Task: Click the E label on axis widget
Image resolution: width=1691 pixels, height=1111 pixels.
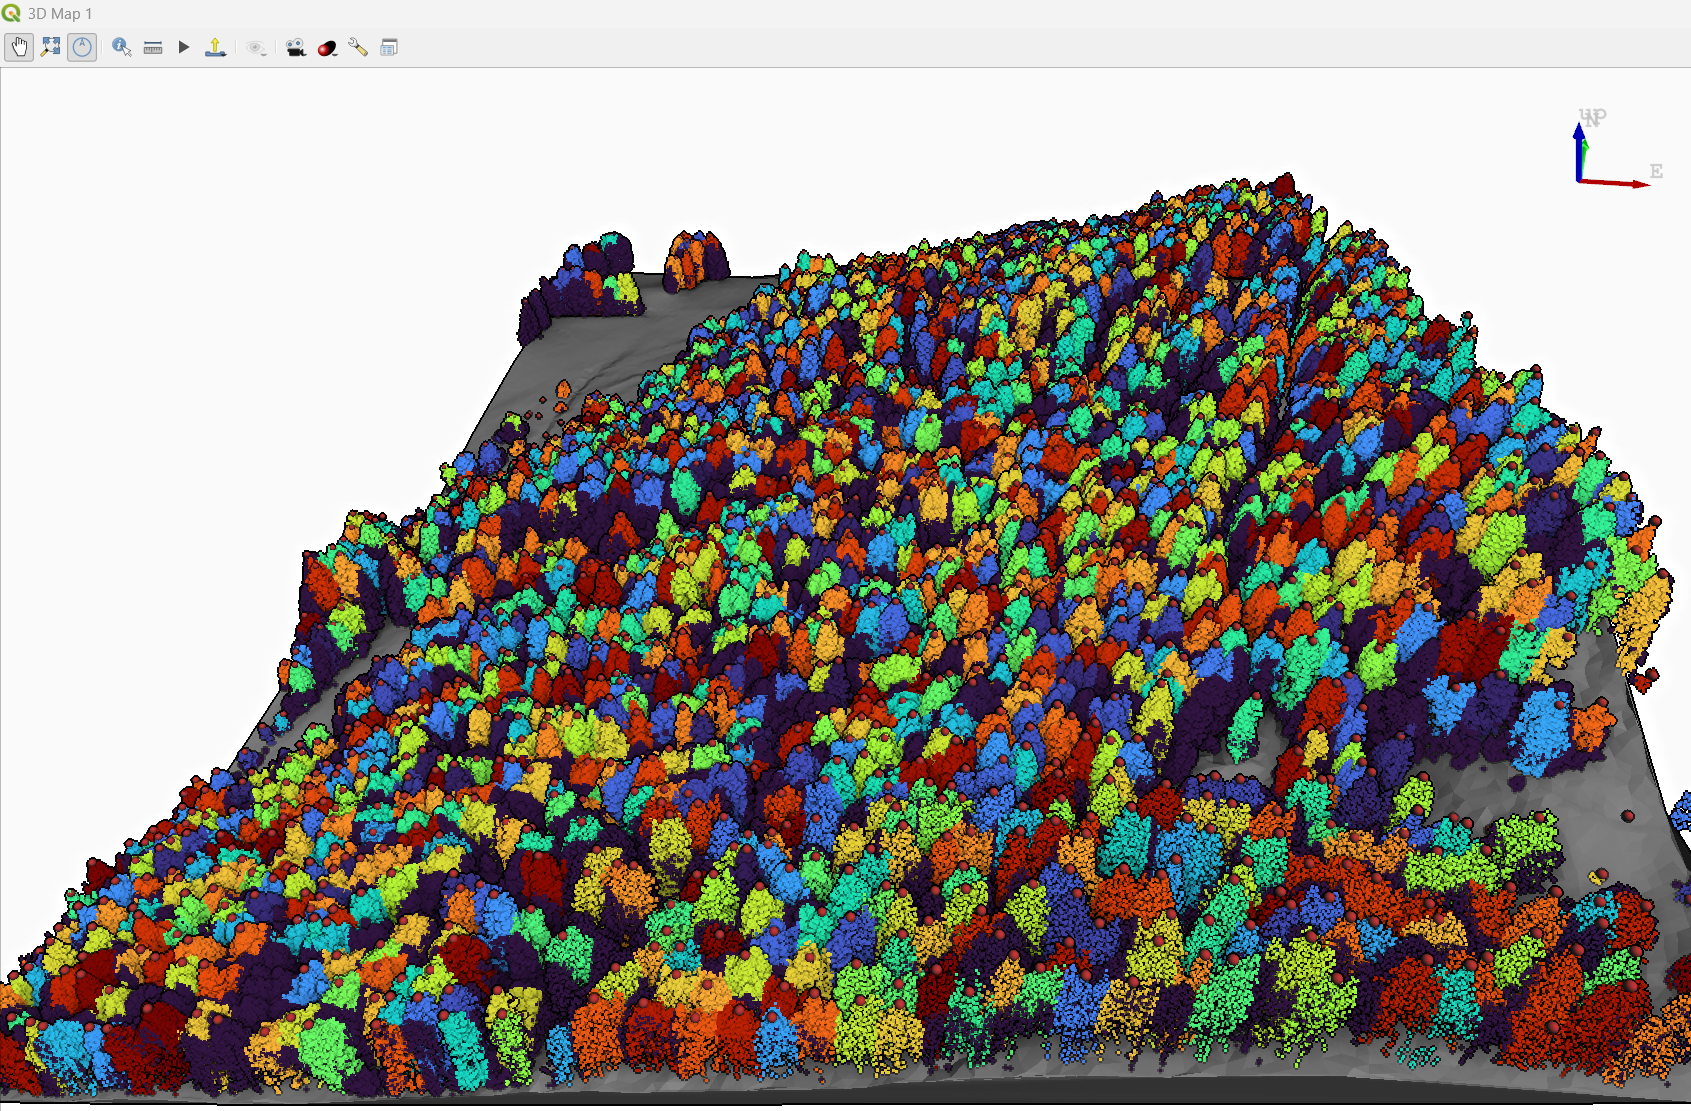Action: pos(1656,171)
